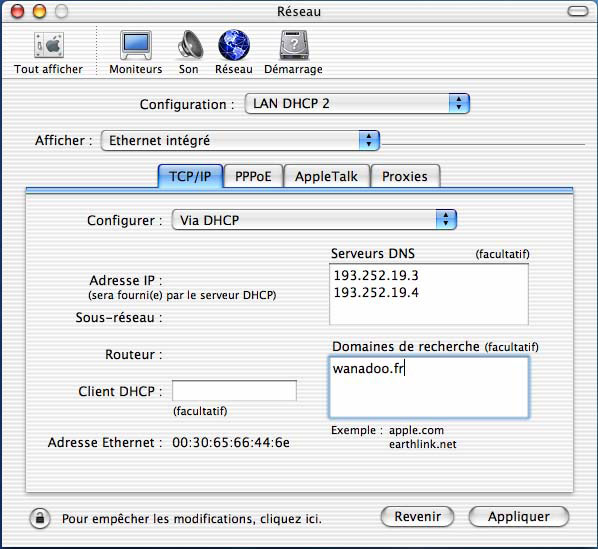598x549 pixels.
Task: Click the Réseau globe icon
Action: pos(234,45)
